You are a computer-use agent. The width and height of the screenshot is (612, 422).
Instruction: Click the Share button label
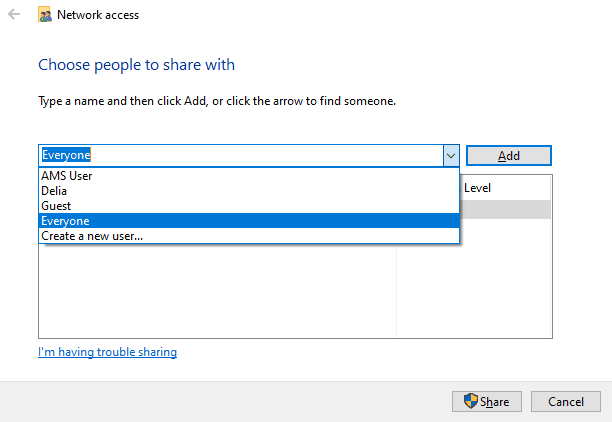[494, 402]
